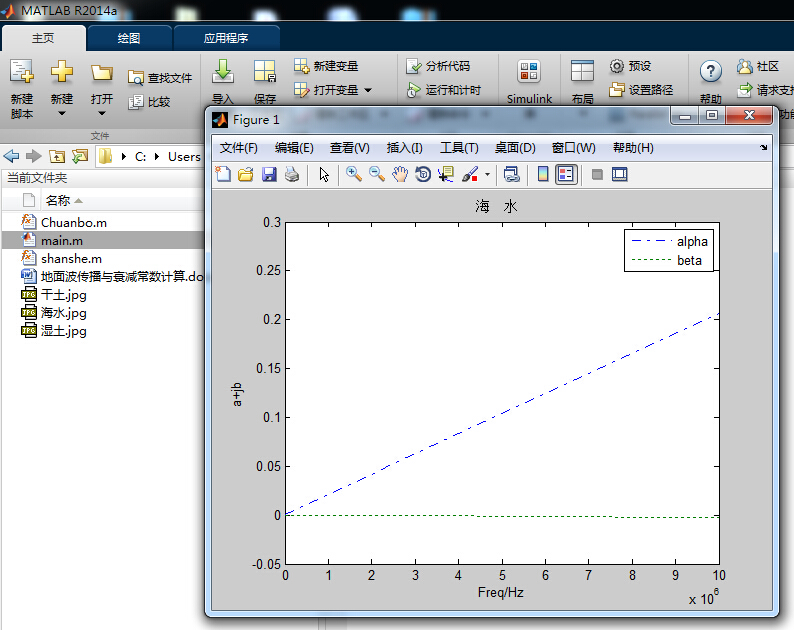This screenshot has height=630, width=794.
Task: Select main.m file
Action: pos(62,241)
